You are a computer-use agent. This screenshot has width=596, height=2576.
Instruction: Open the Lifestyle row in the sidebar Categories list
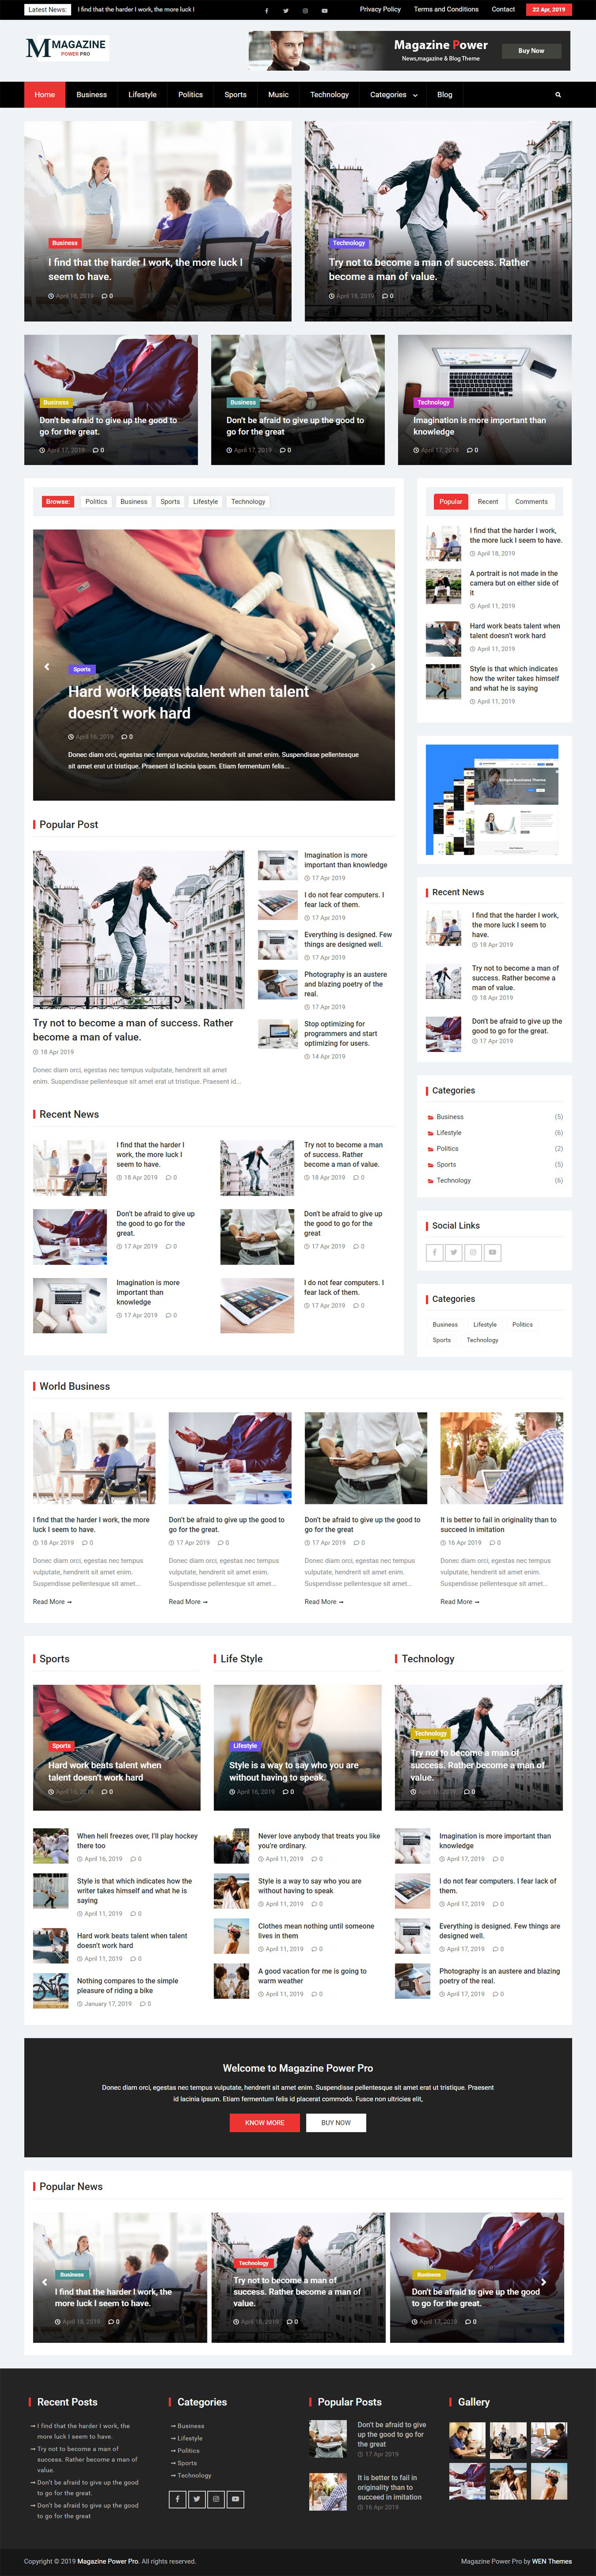[x=495, y=1133]
